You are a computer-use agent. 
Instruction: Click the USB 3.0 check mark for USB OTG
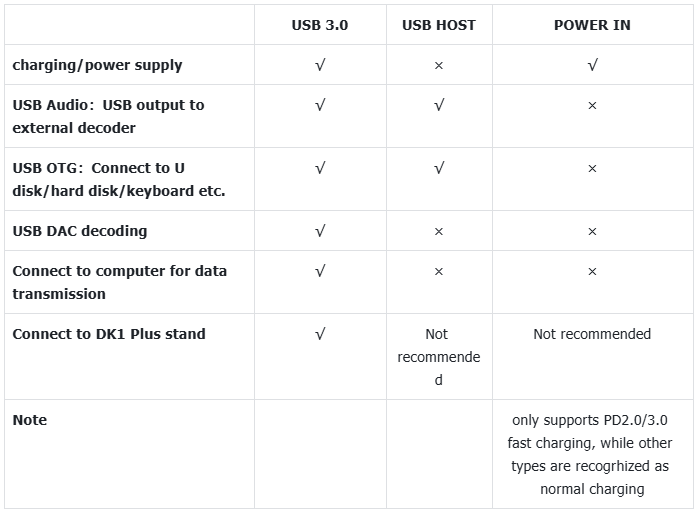click(320, 169)
